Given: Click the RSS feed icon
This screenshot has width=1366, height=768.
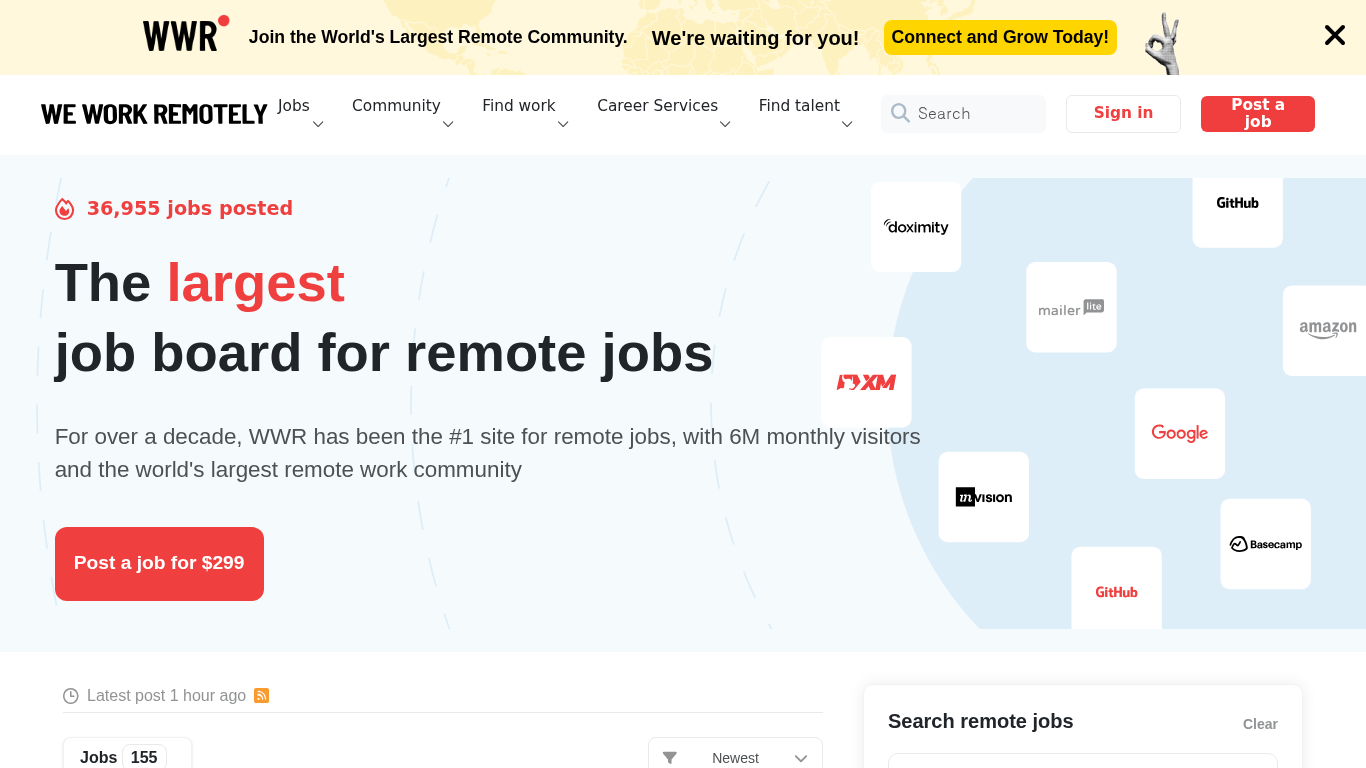Looking at the screenshot, I should point(262,696).
